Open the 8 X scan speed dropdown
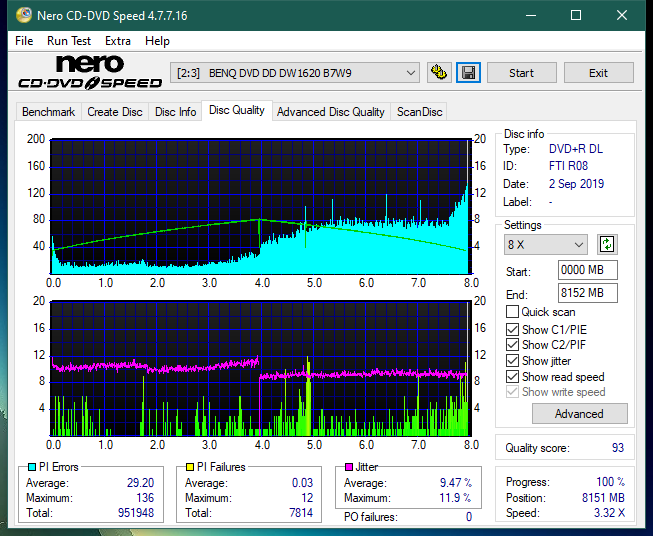653x536 pixels. click(x=546, y=244)
